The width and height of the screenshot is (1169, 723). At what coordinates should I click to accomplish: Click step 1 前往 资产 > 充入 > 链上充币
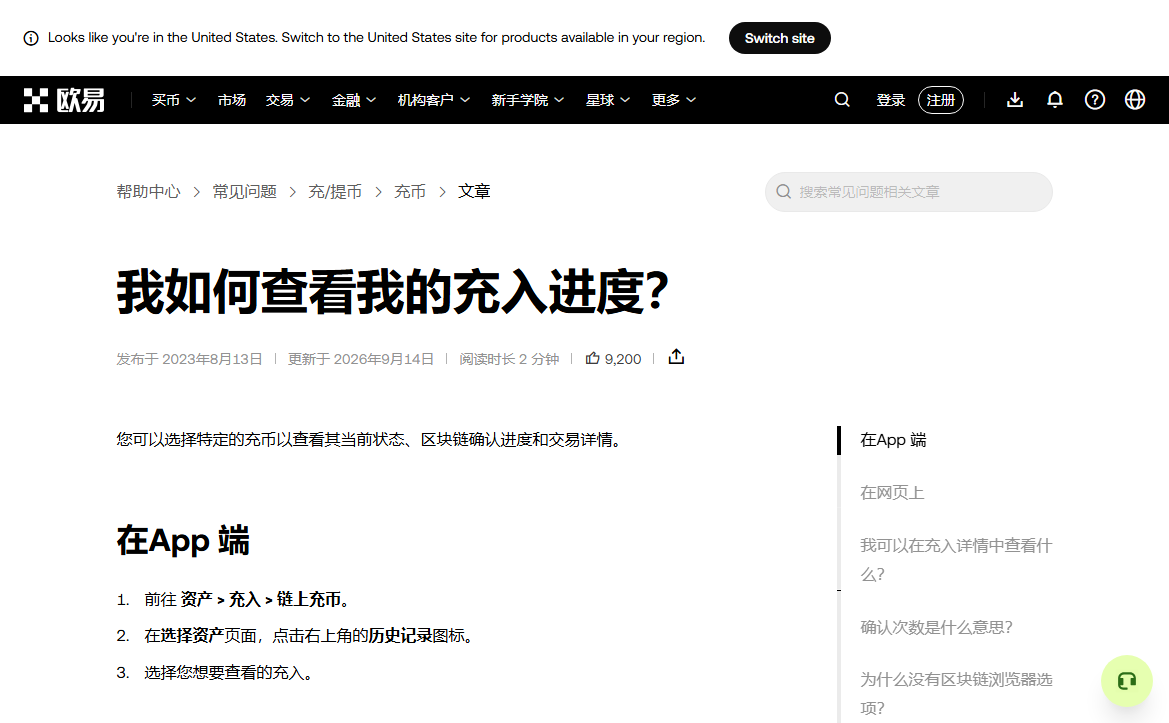[x=247, y=599]
